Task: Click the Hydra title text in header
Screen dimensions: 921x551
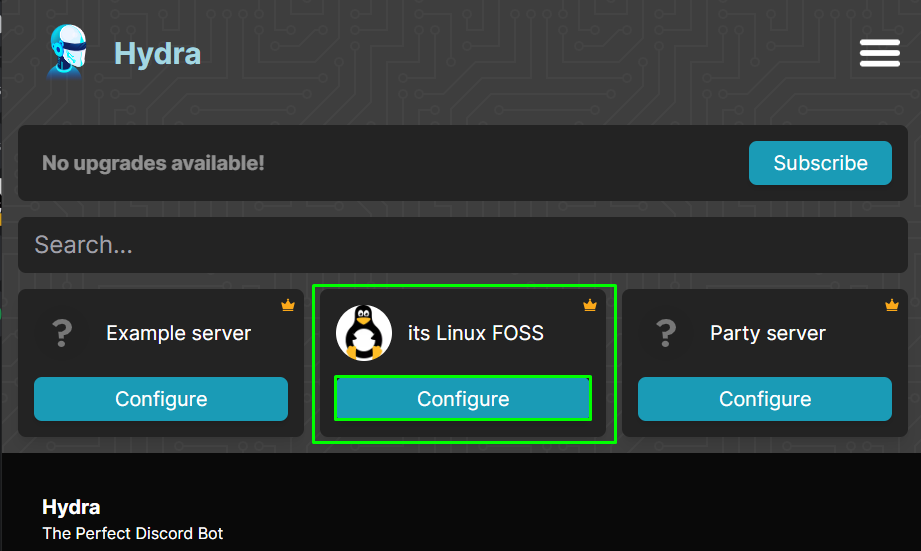Action: coord(157,53)
